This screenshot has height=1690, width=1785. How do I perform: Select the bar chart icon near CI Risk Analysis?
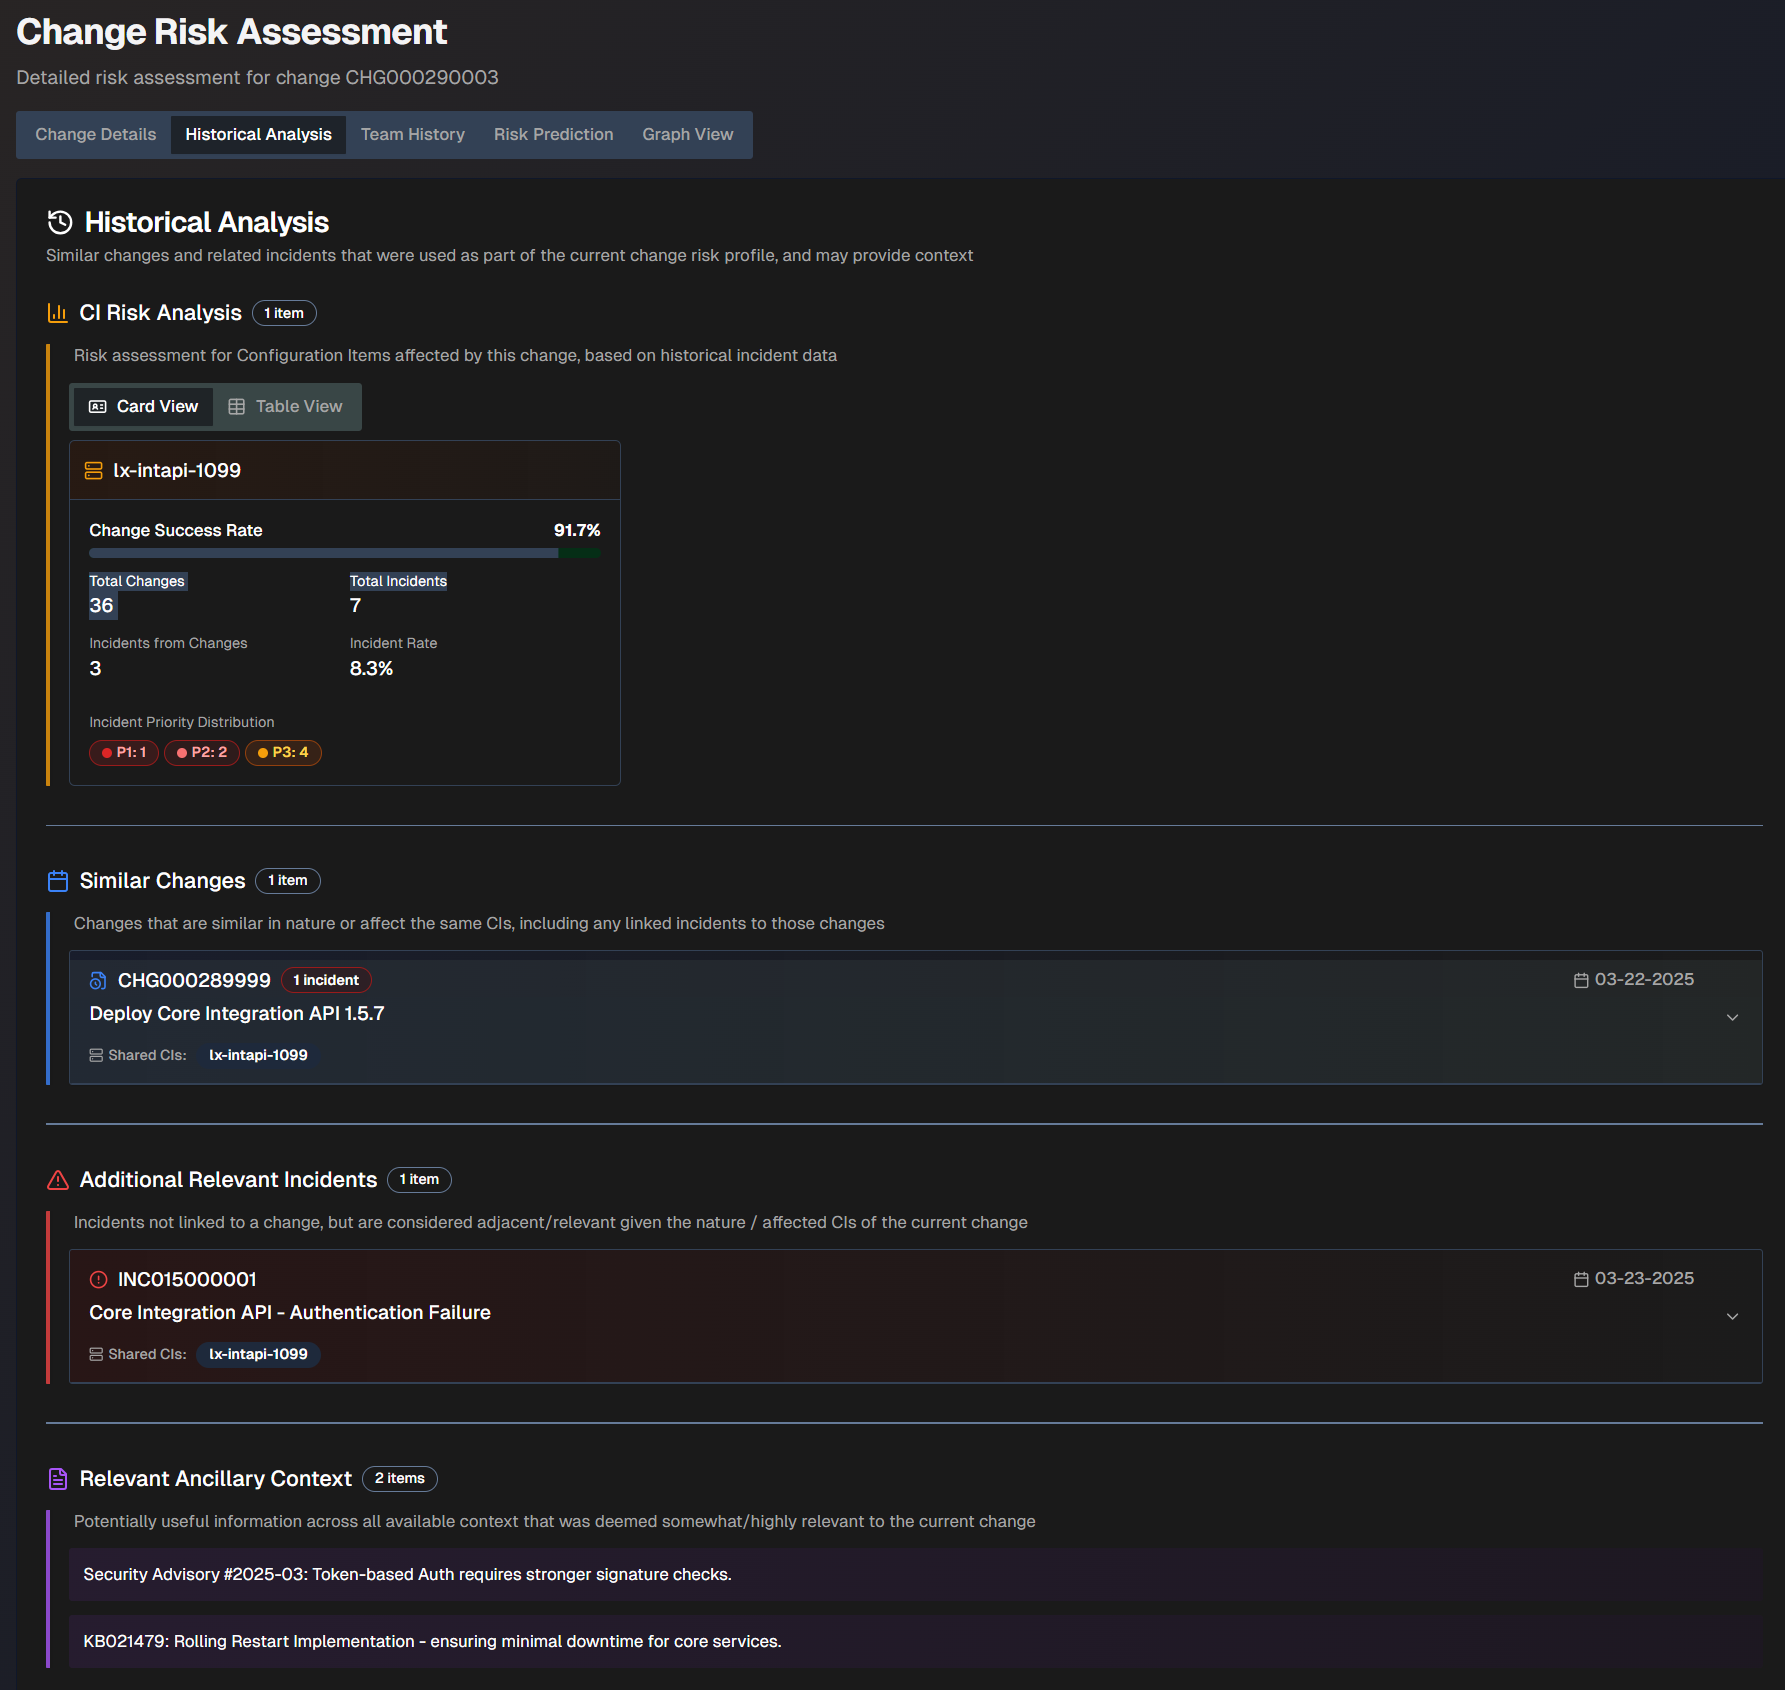57,312
